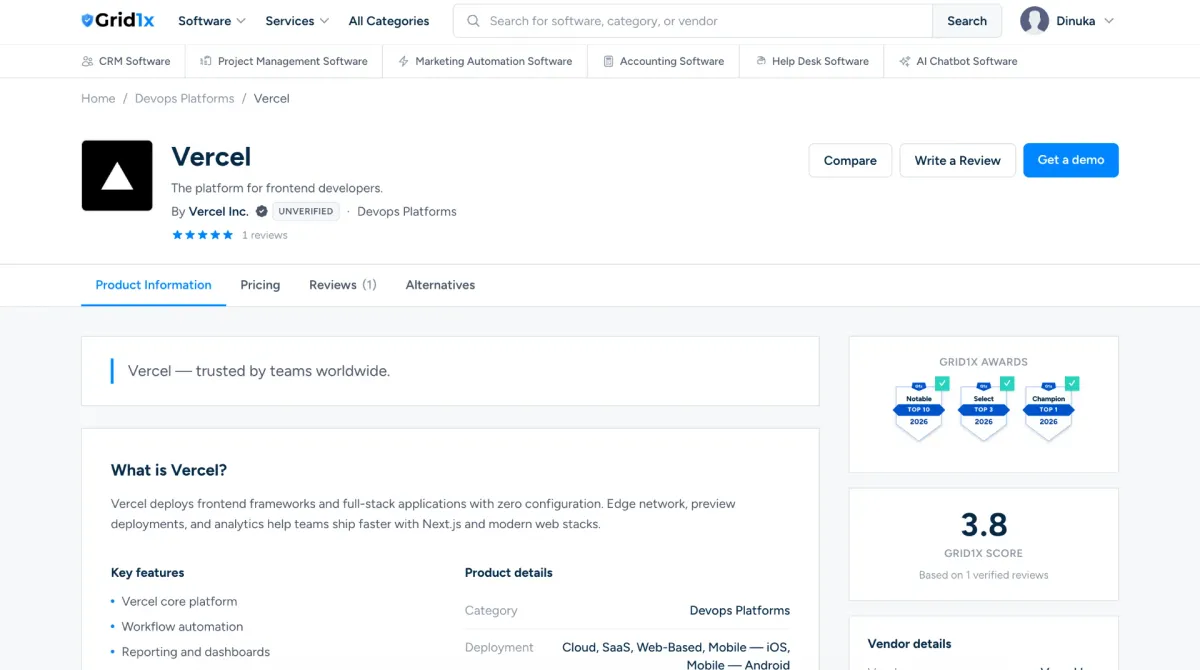This screenshot has width=1200, height=670.
Task: Open the Alternatives tab
Action: [440, 285]
